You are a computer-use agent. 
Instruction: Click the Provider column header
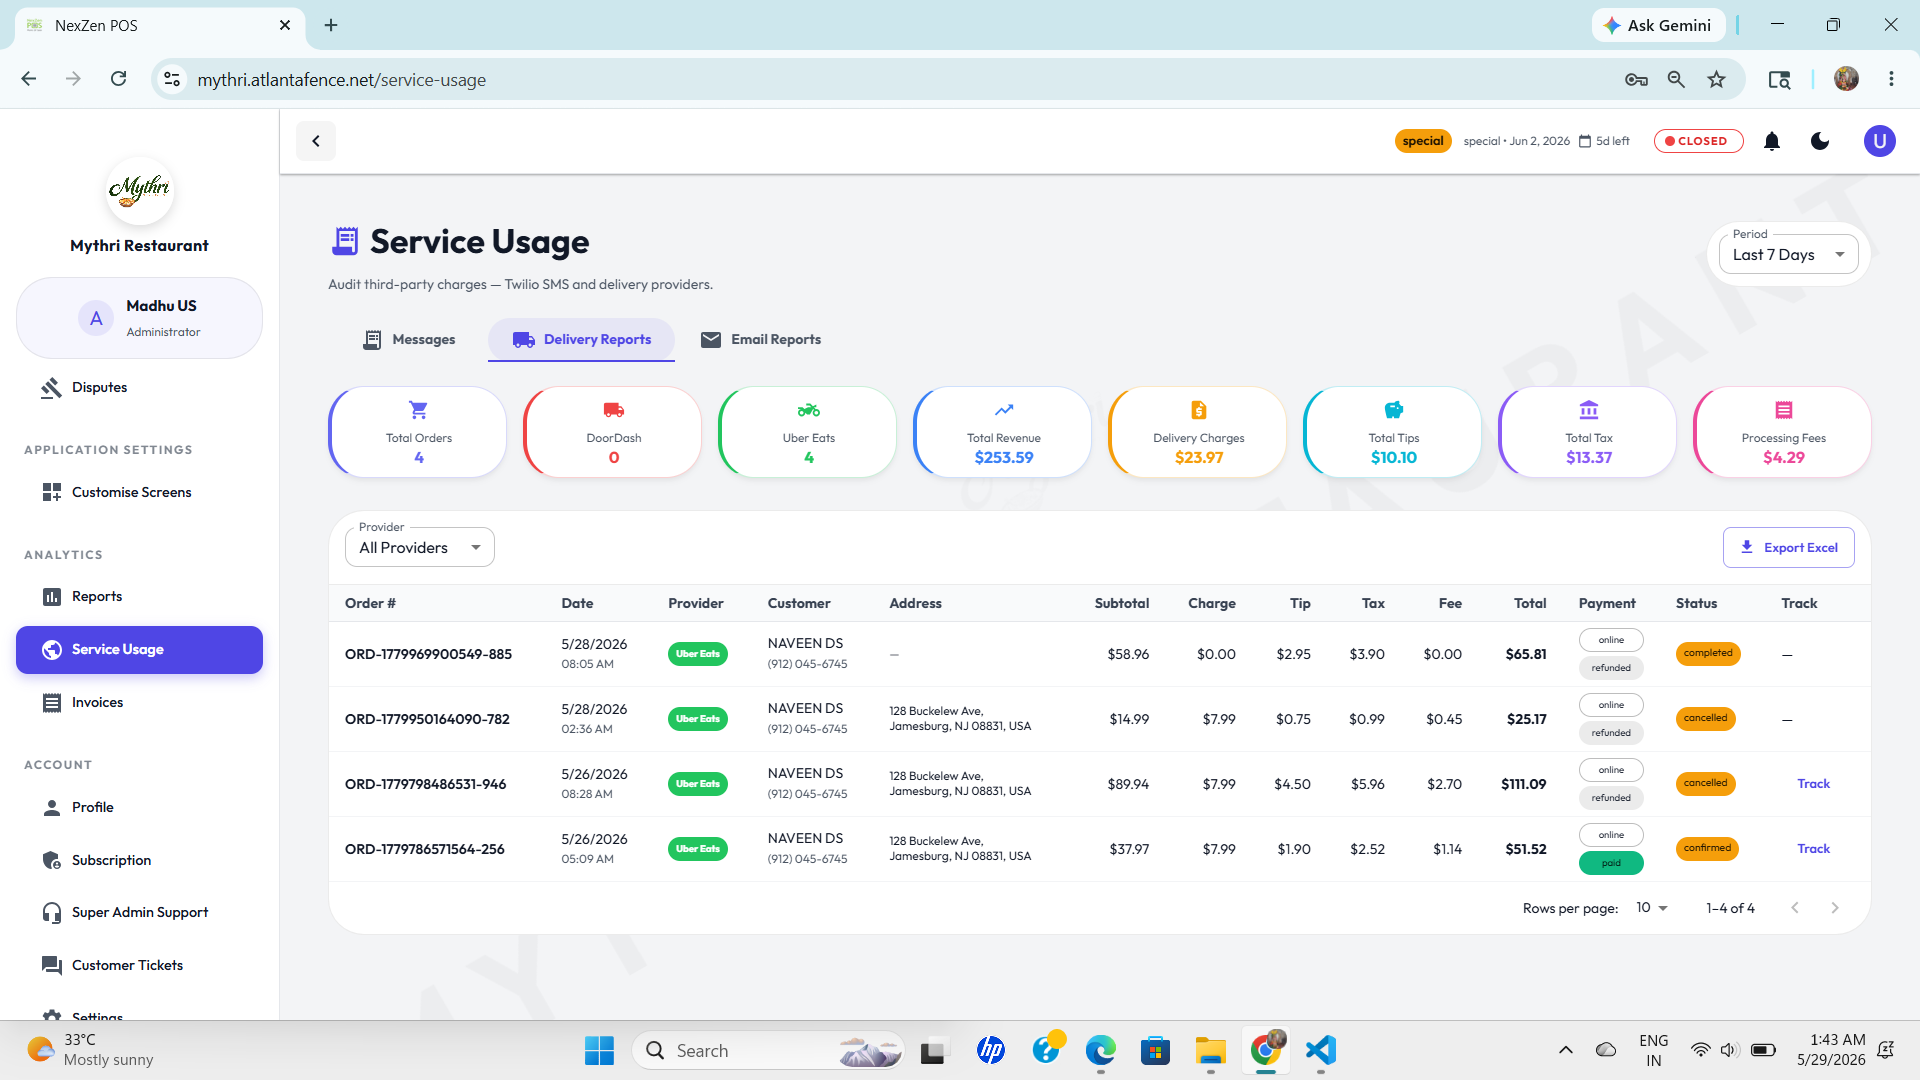click(x=695, y=603)
